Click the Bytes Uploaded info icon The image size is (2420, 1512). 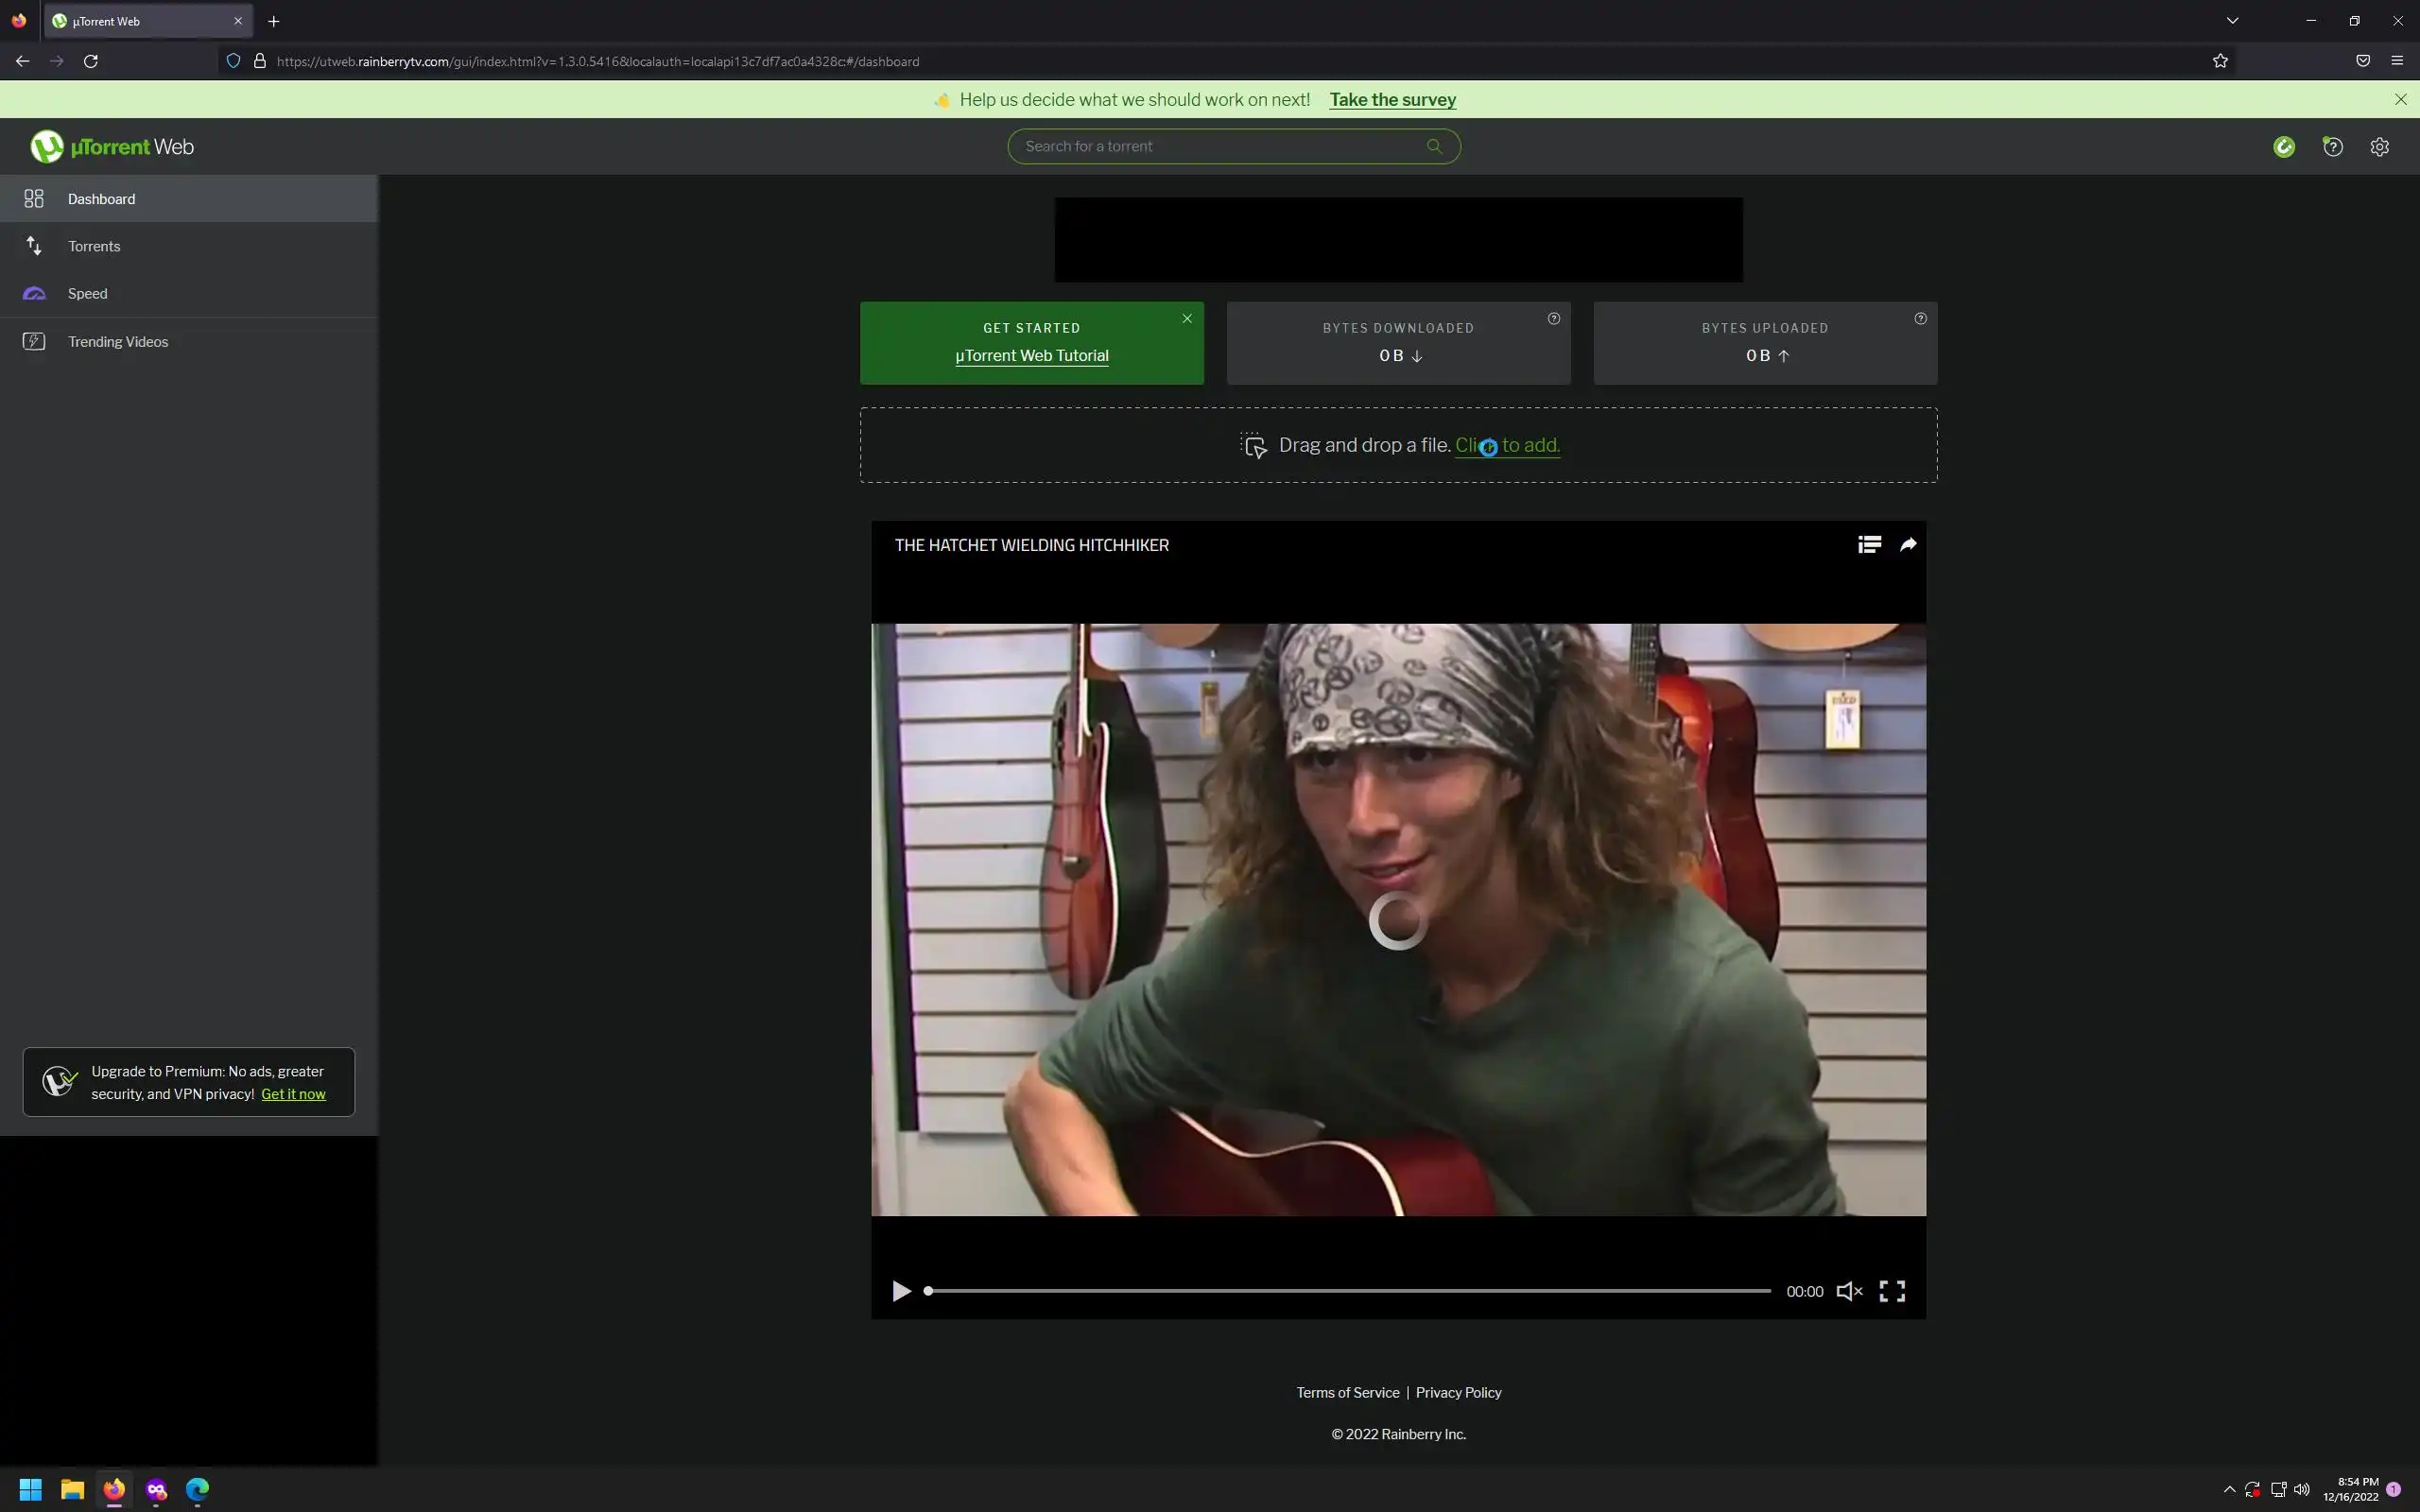1920,319
